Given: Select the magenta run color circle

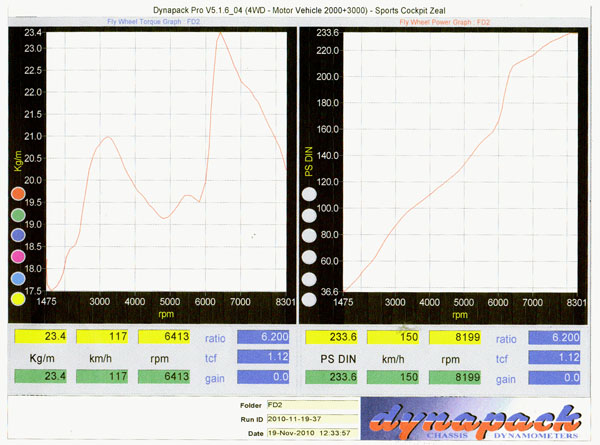Looking at the screenshot, I should point(18,256).
